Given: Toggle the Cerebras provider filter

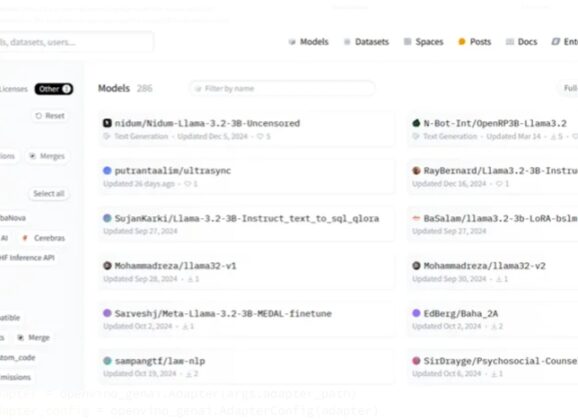Looking at the screenshot, I should point(44,238).
